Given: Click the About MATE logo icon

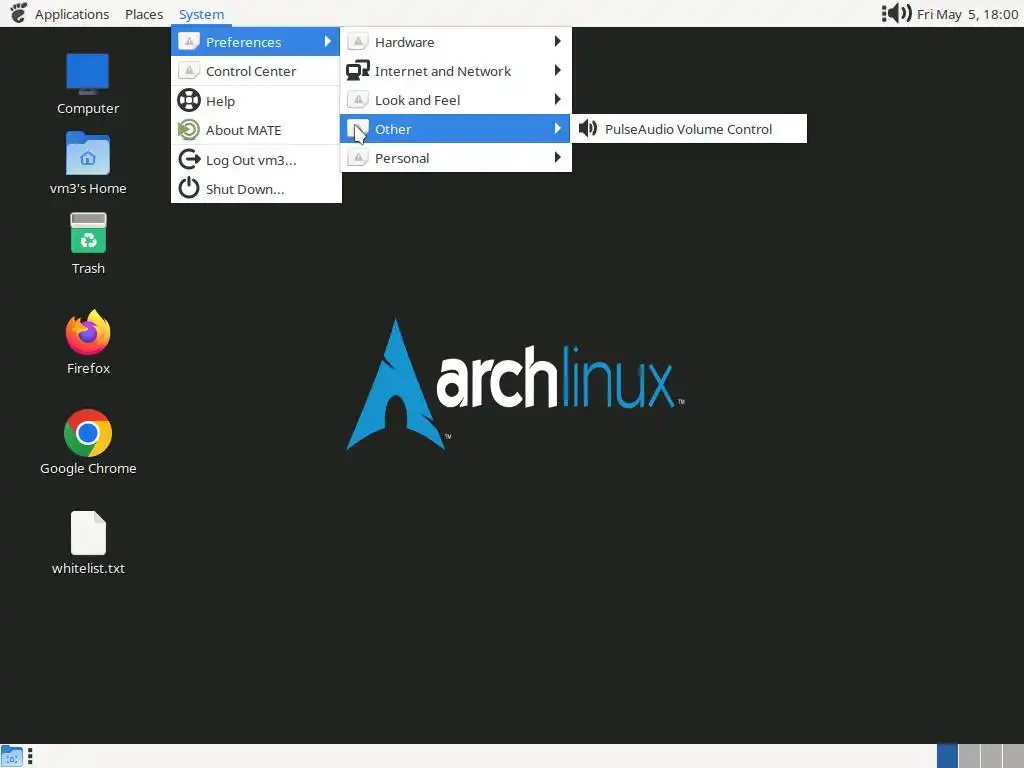Looking at the screenshot, I should (189, 129).
